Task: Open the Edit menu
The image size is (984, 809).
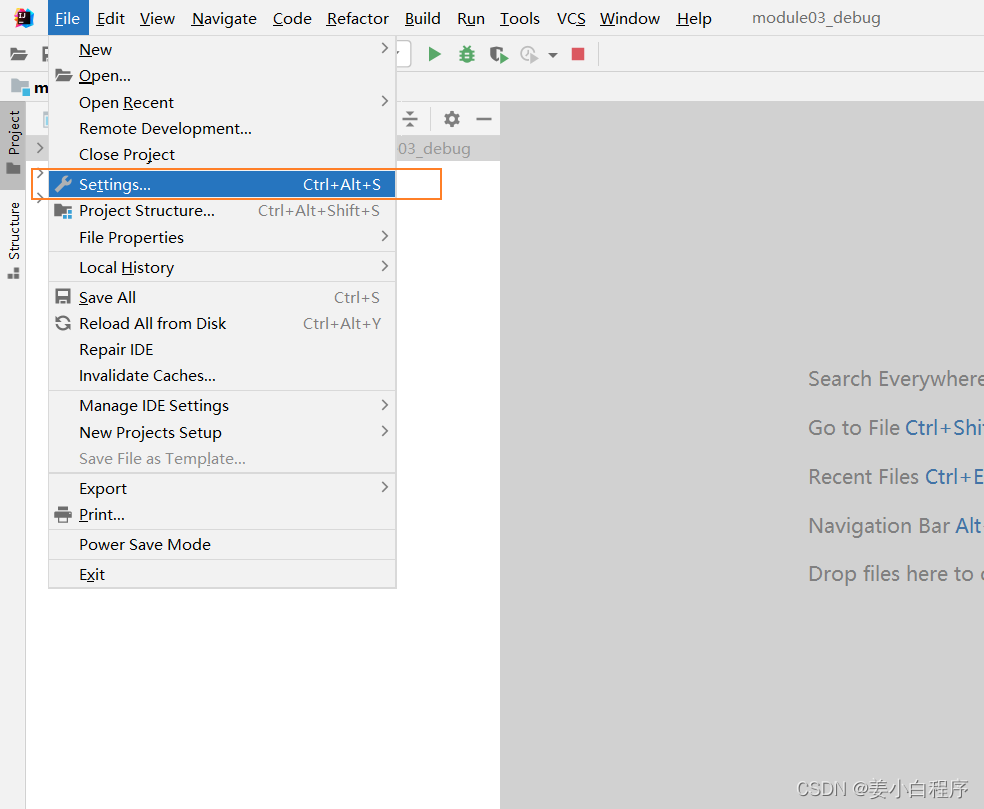Action: pos(110,19)
